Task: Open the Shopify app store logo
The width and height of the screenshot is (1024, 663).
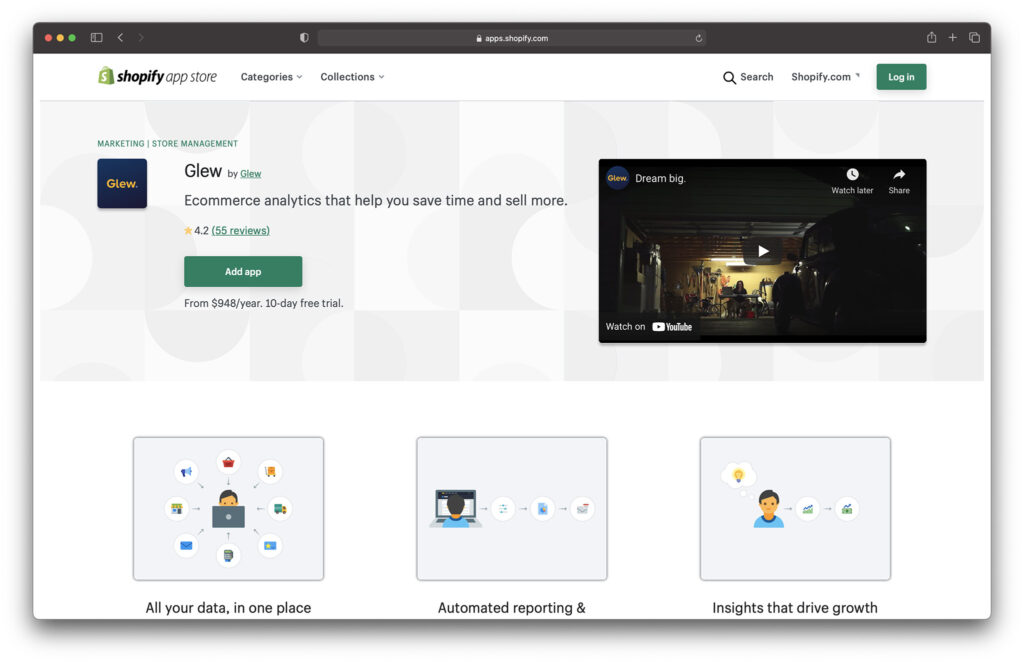Action: pos(157,76)
